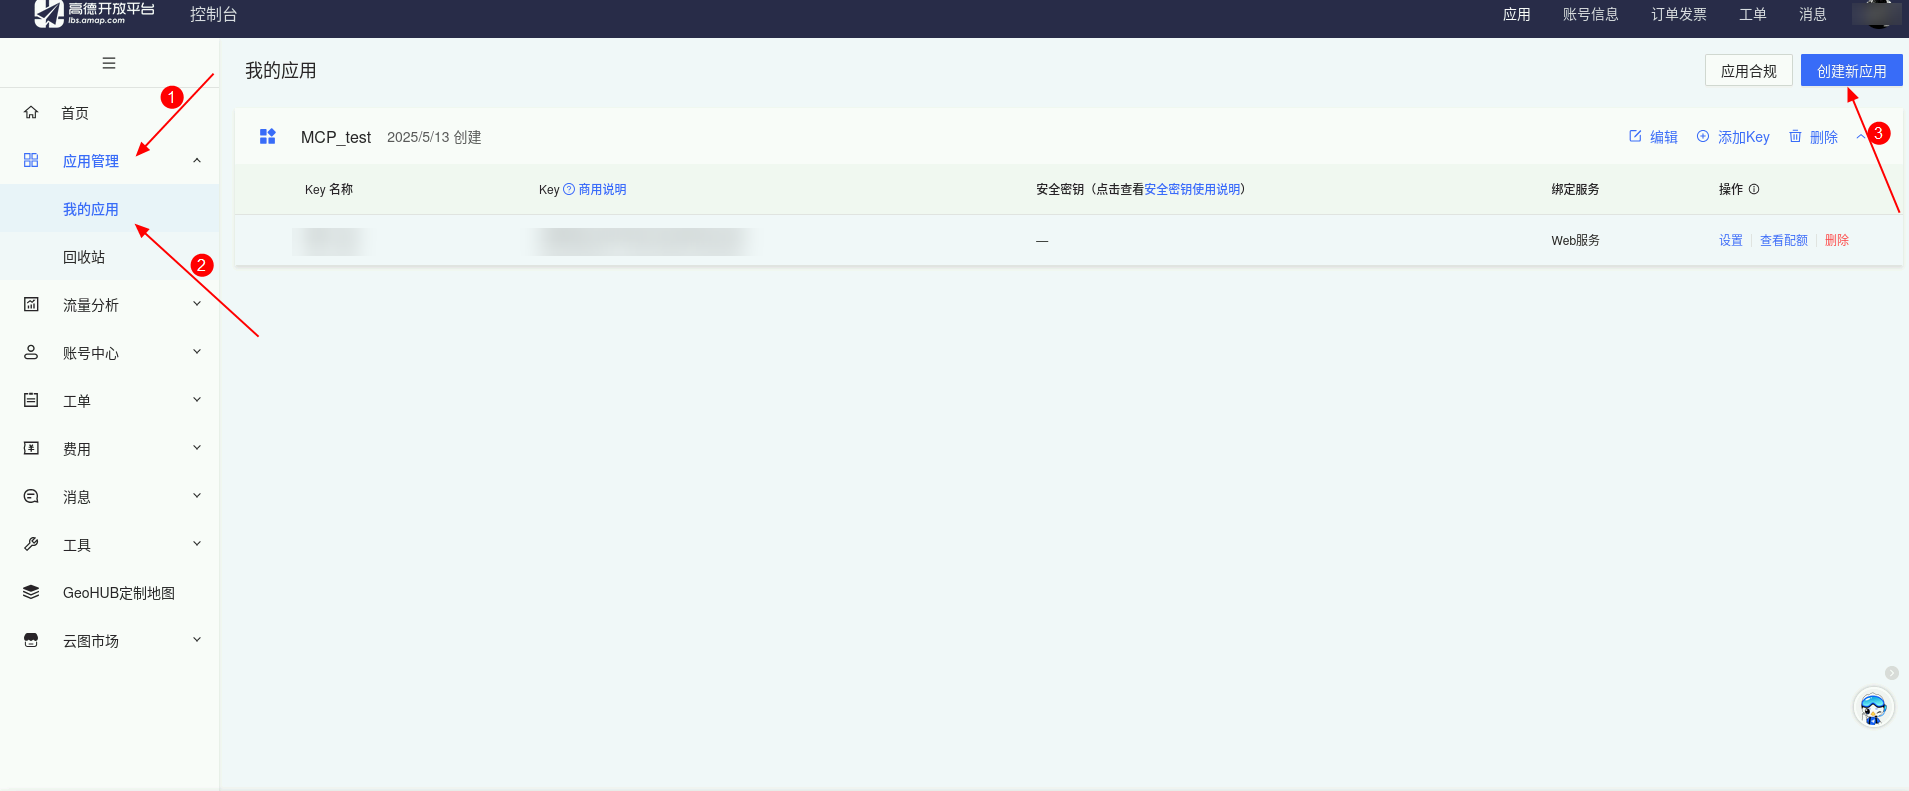Click the question mark icon beside Key column
1909x791 pixels.
(569, 189)
